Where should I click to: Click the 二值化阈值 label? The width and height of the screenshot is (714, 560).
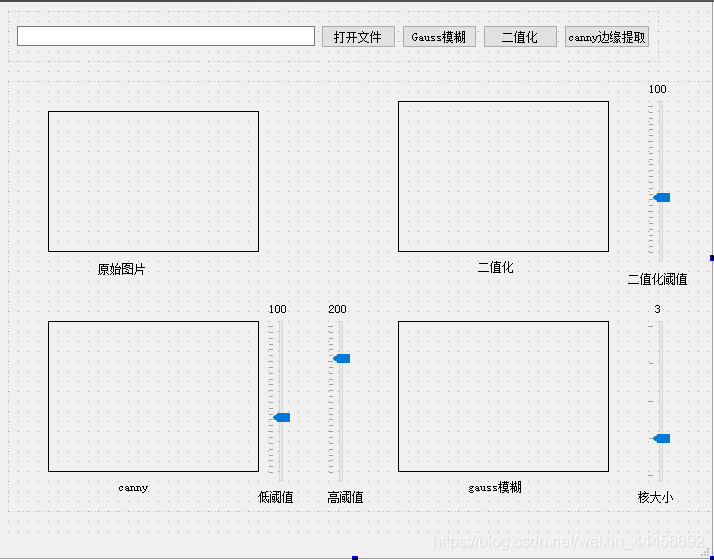click(658, 279)
